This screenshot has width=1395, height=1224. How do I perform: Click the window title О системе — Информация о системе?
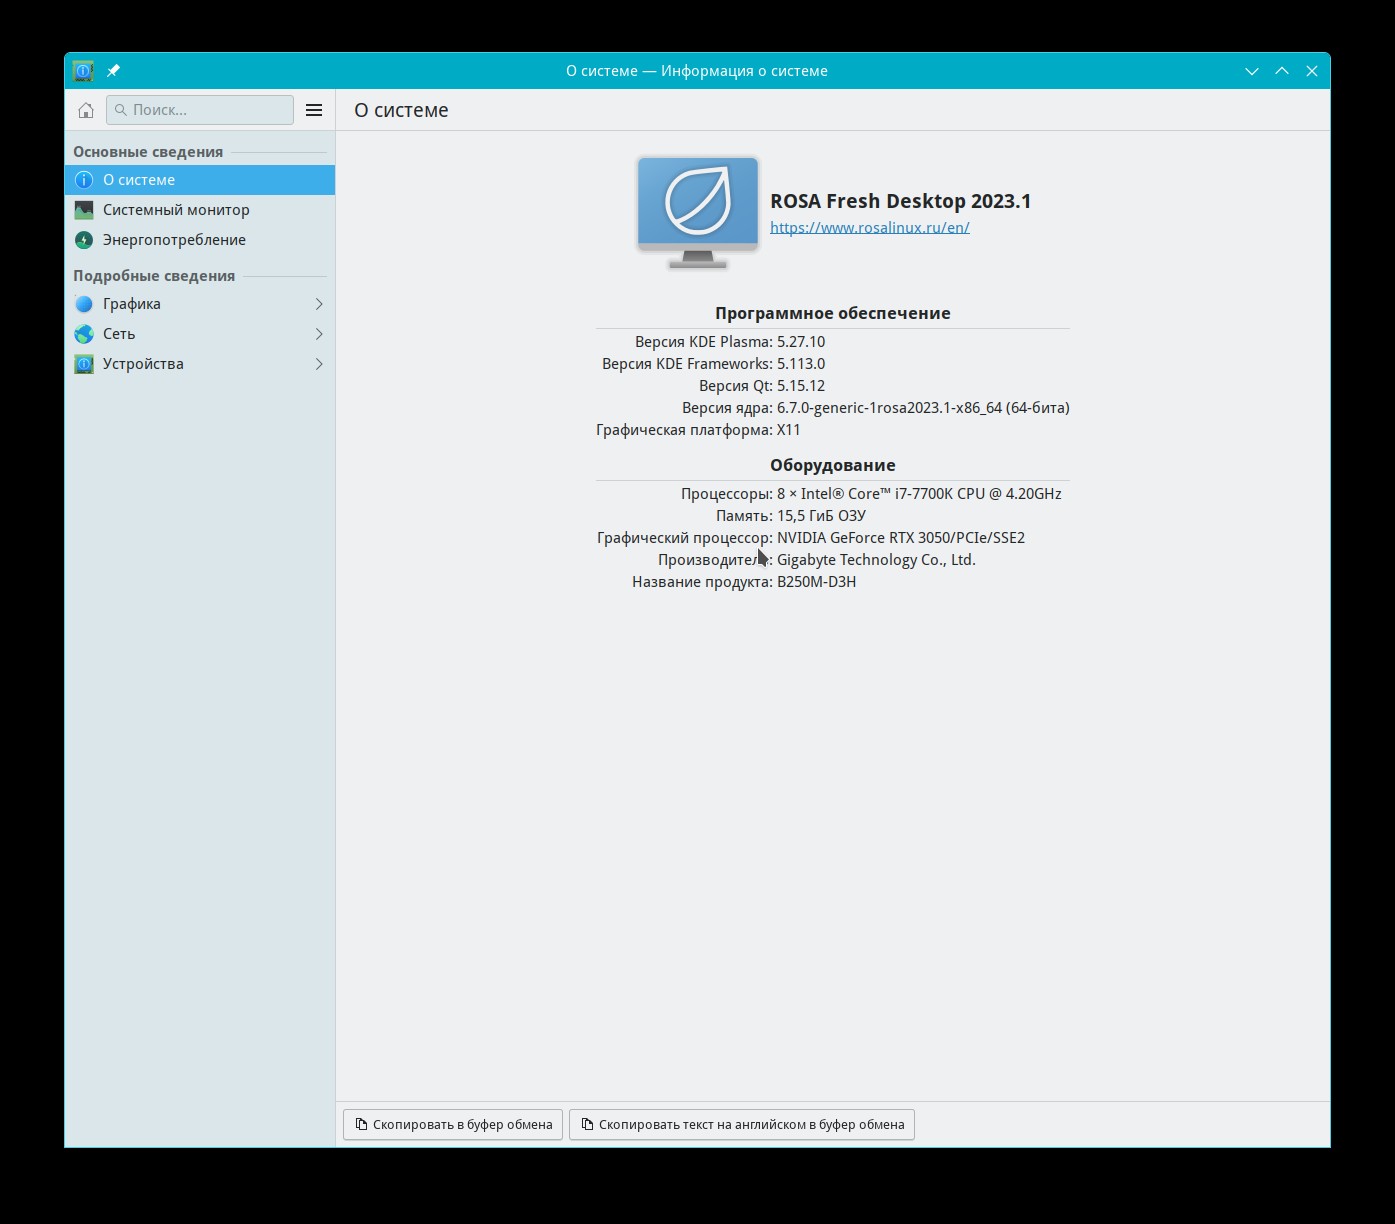coord(697,71)
